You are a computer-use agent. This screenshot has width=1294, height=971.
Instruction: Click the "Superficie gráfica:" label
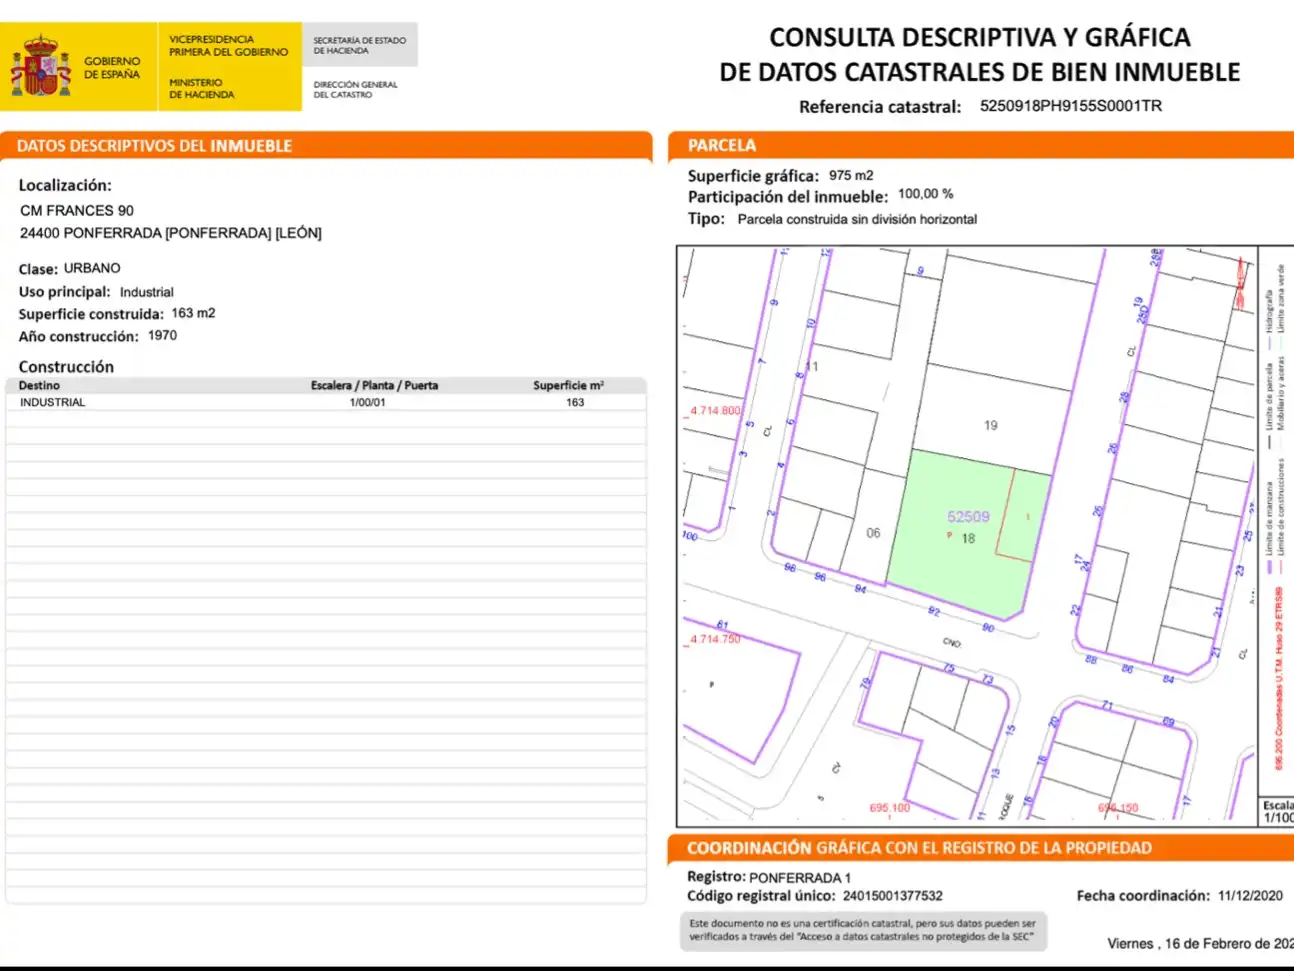coord(753,176)
